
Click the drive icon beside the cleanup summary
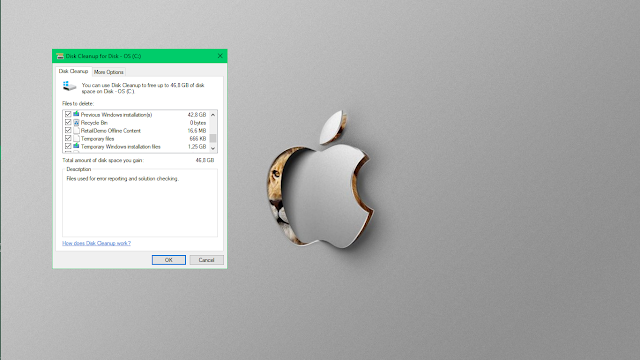[x=69, y=86]
